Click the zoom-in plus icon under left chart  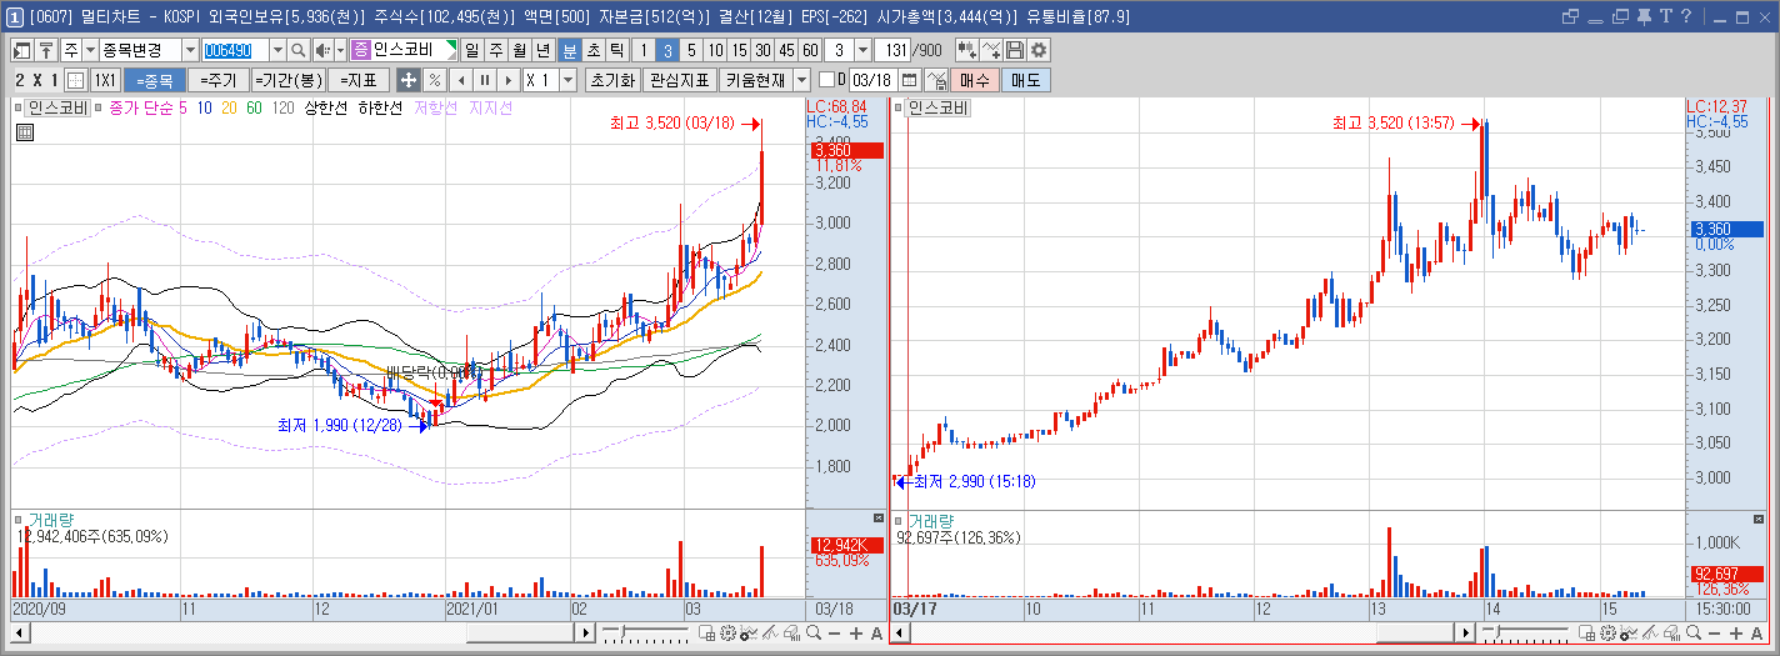point(856,633)
